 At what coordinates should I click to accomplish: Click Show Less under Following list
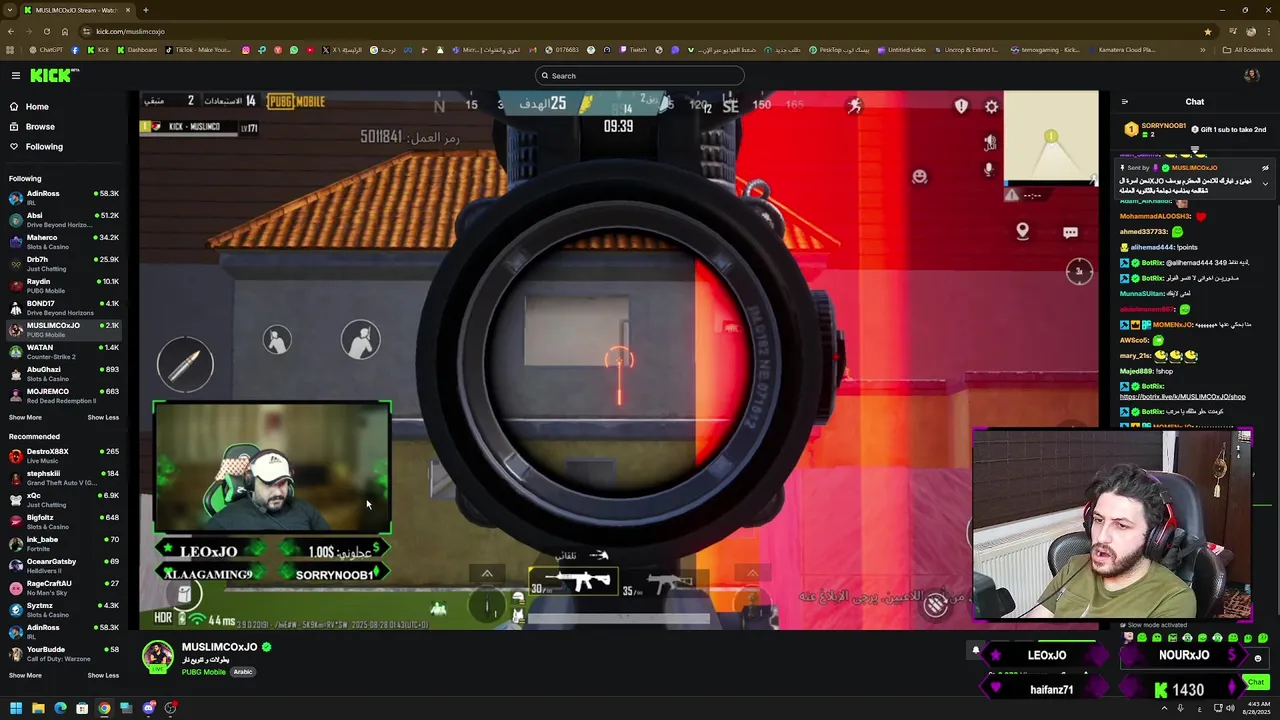tap(103, 418)
